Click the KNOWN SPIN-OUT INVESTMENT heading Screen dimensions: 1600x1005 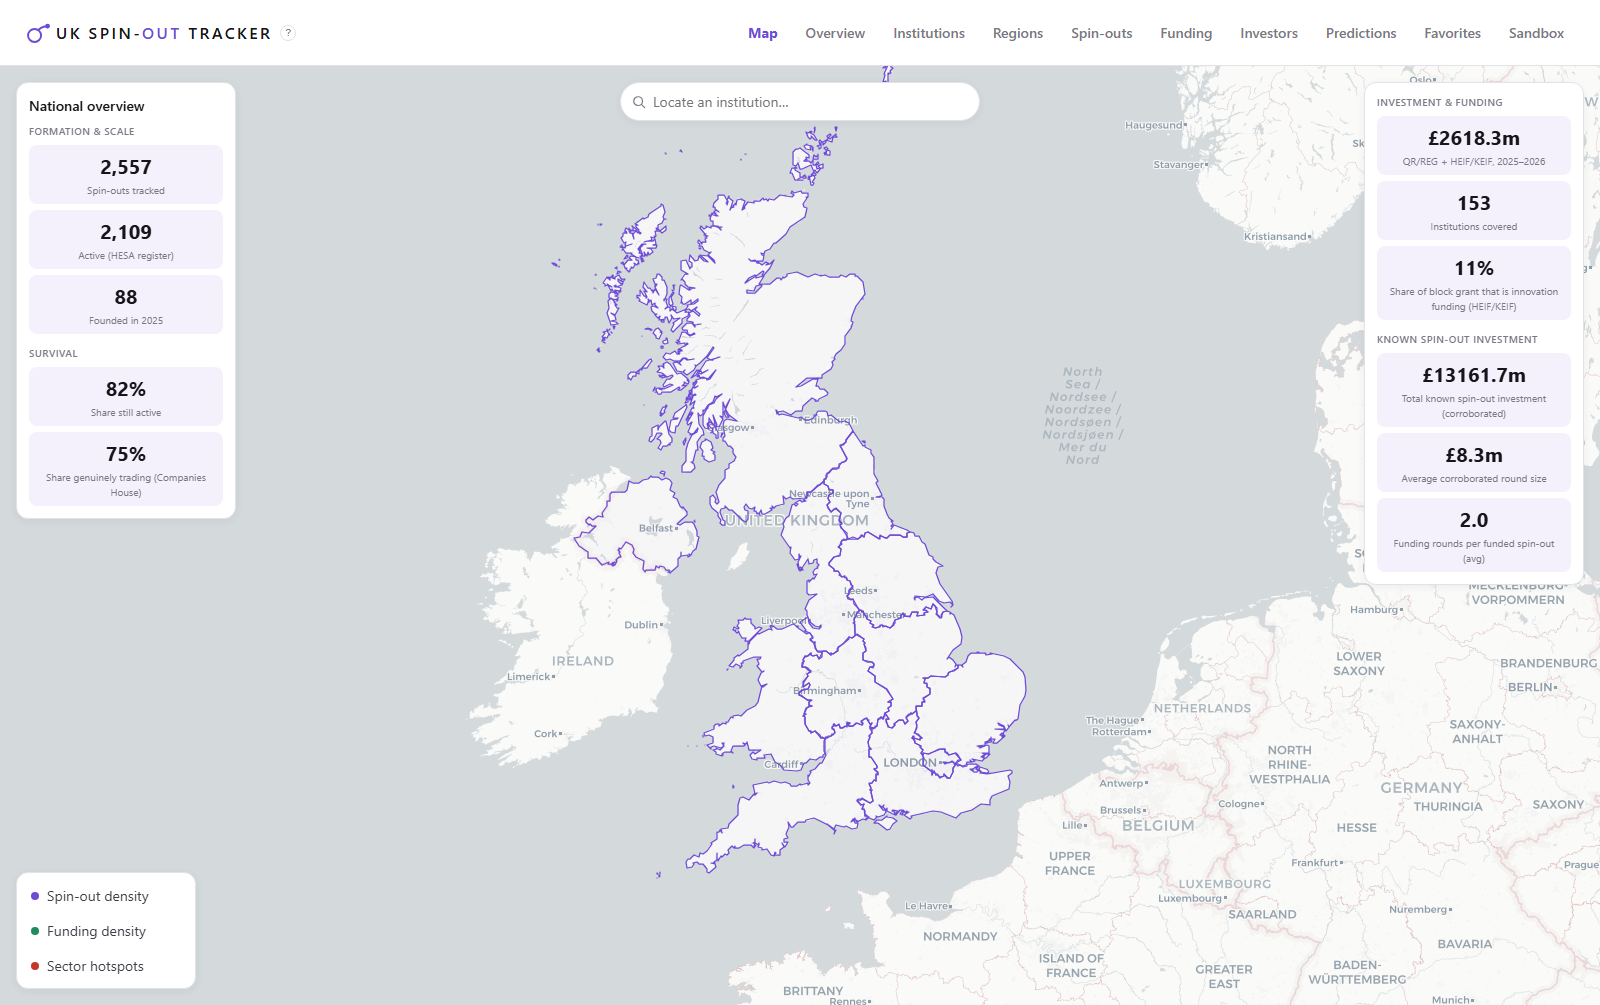point(1457,339)
